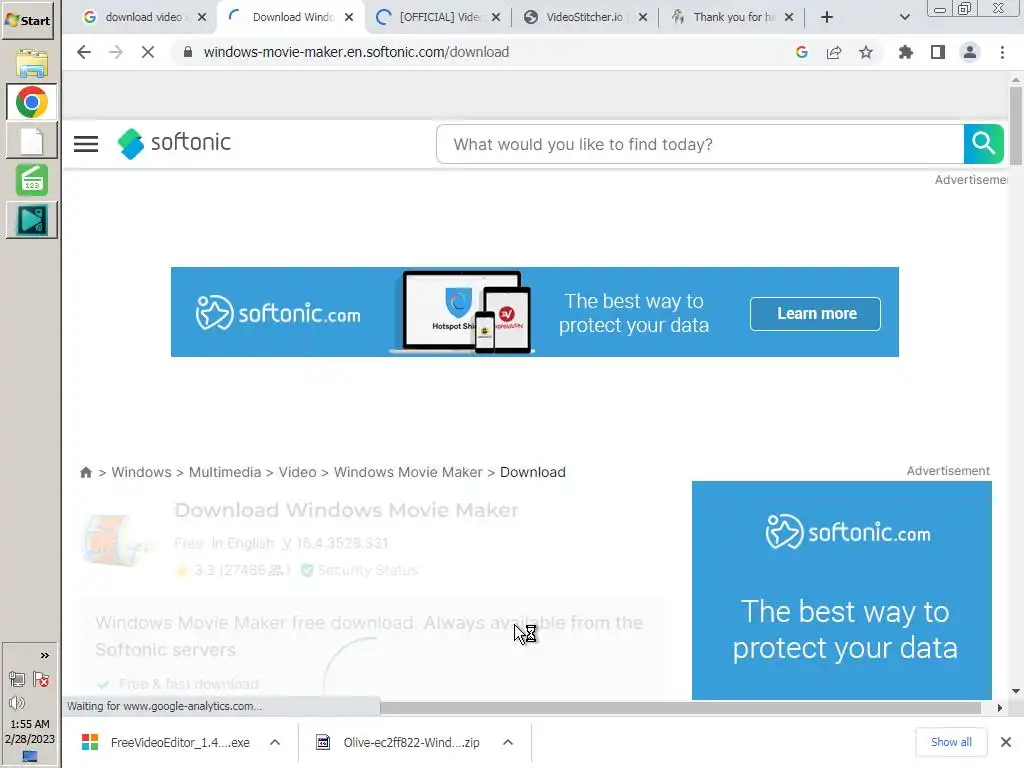Expand hidden tray icons chevron
The image size is (1024, 768).
(44, 656)
